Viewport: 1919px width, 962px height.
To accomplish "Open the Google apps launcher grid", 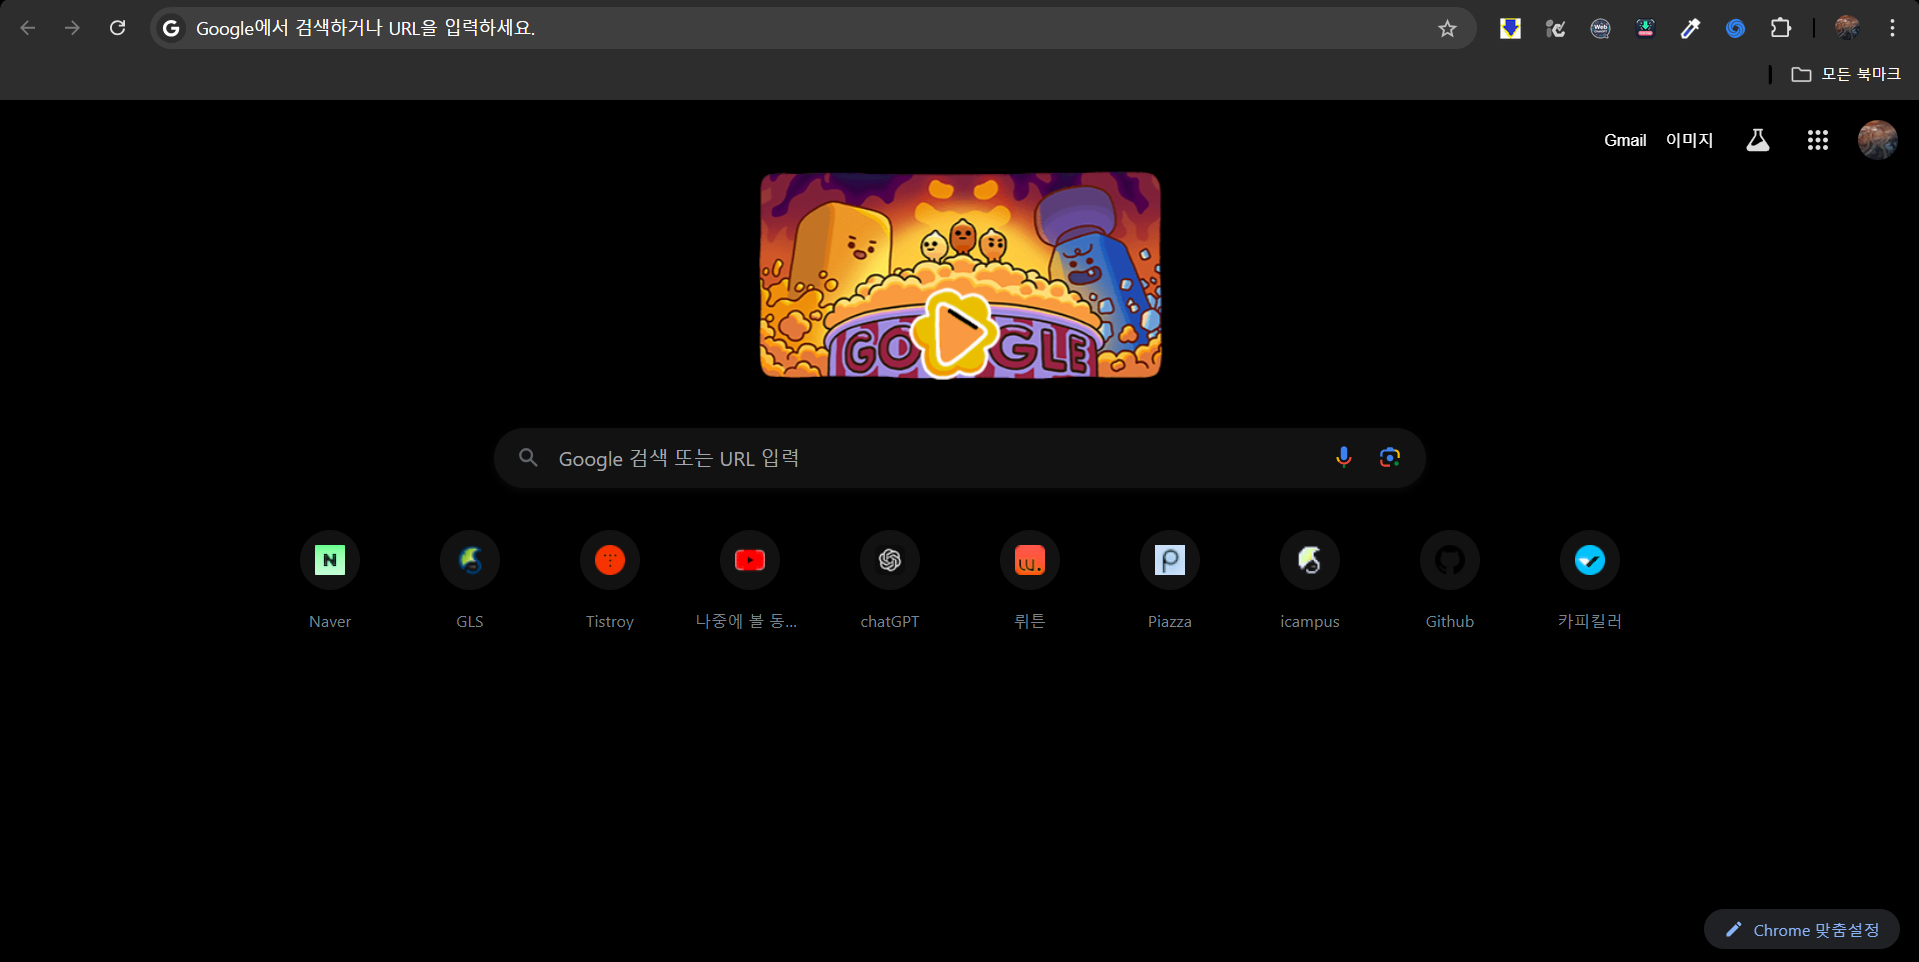I will coord(1817,140).
